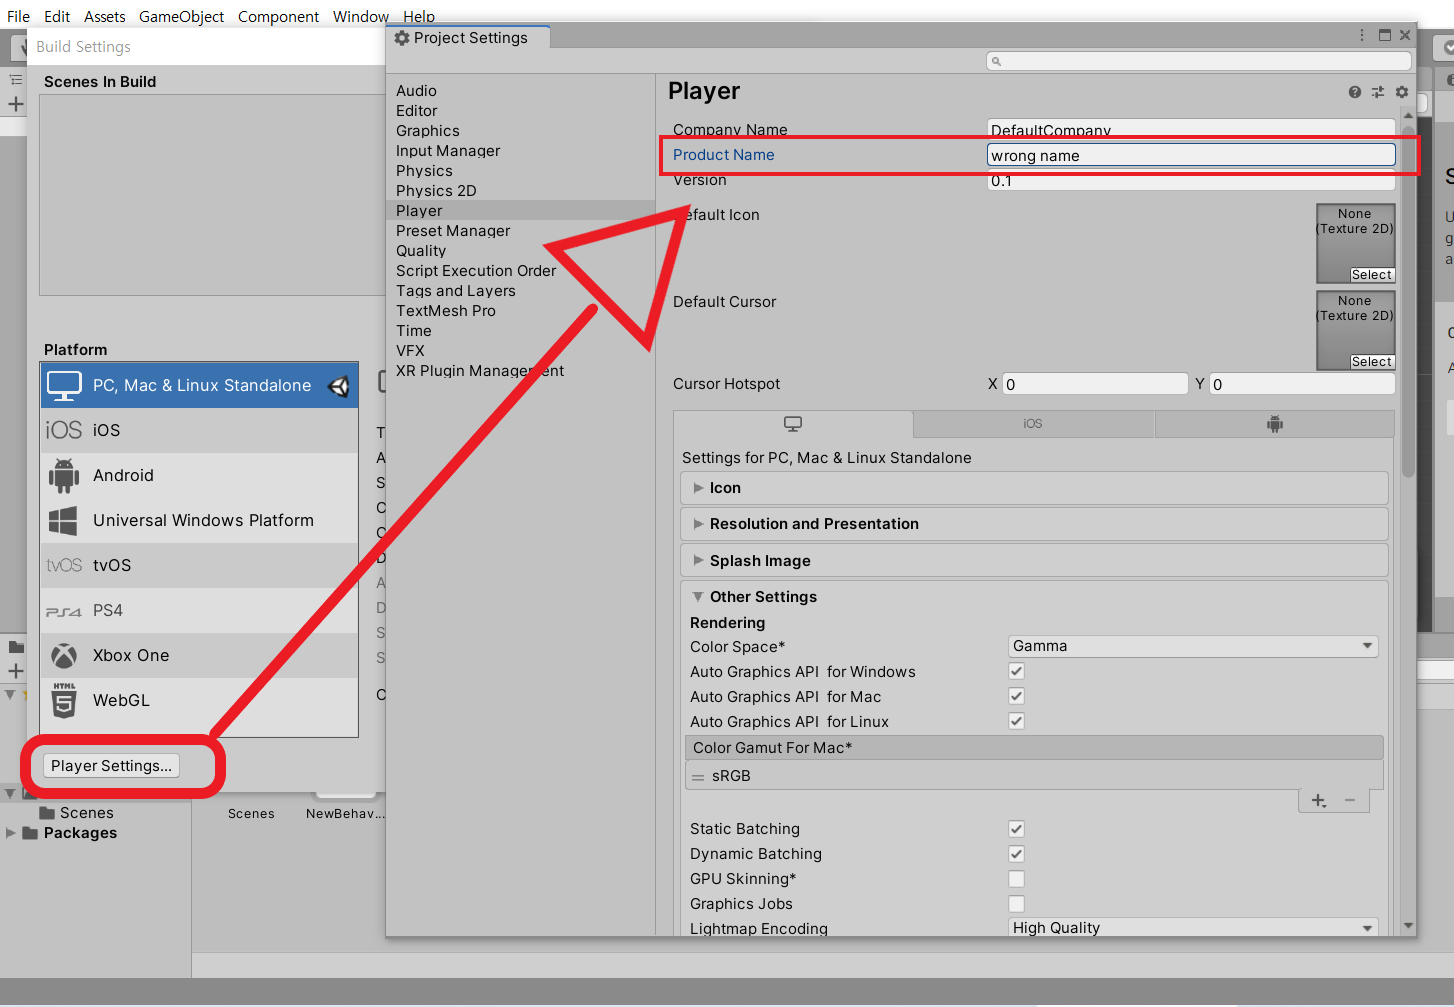Image resolution: width=1454 pixels, height=1007 pixels.
Task: Expand the Splash Image section
Action: pos(1035,561)
